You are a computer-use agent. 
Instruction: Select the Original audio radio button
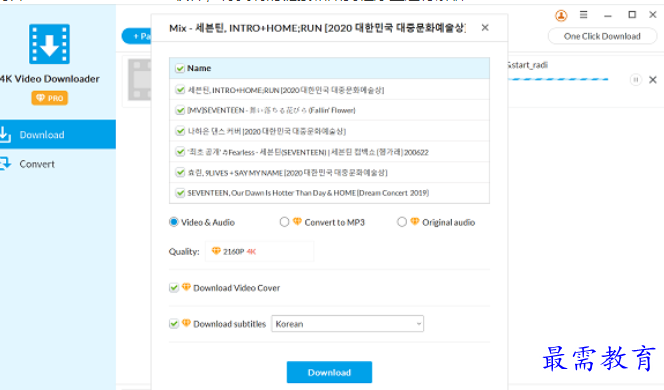pyautogui.click(x=401, y=222)
